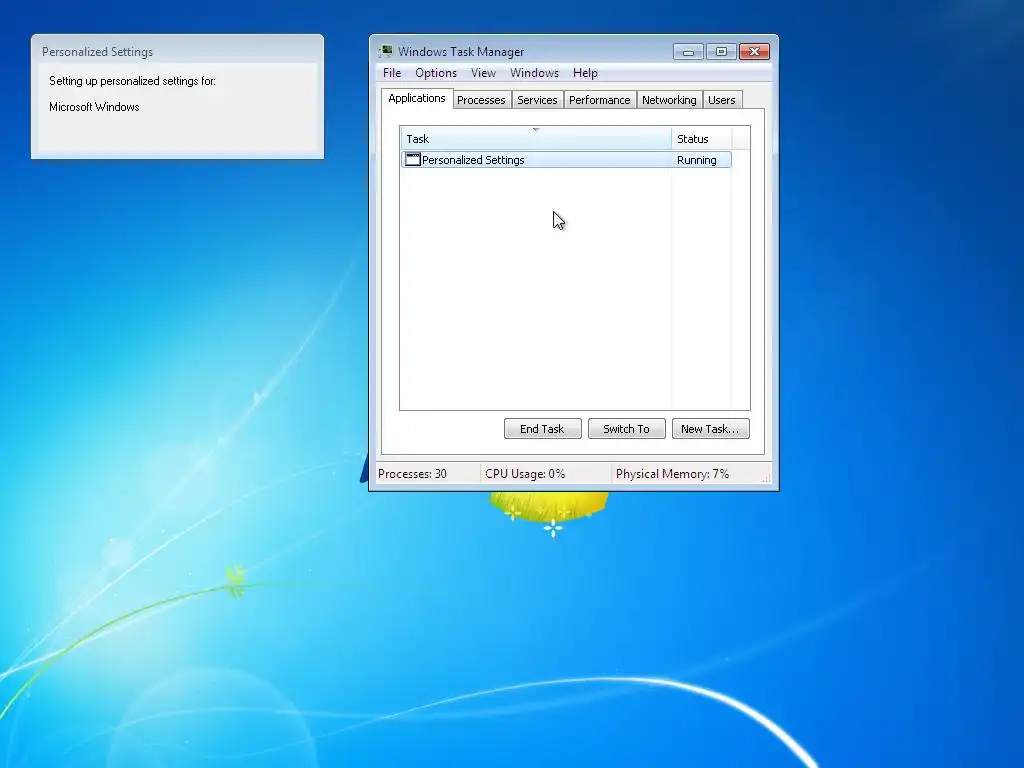Click the New Task... button

[x=710, y=429]
